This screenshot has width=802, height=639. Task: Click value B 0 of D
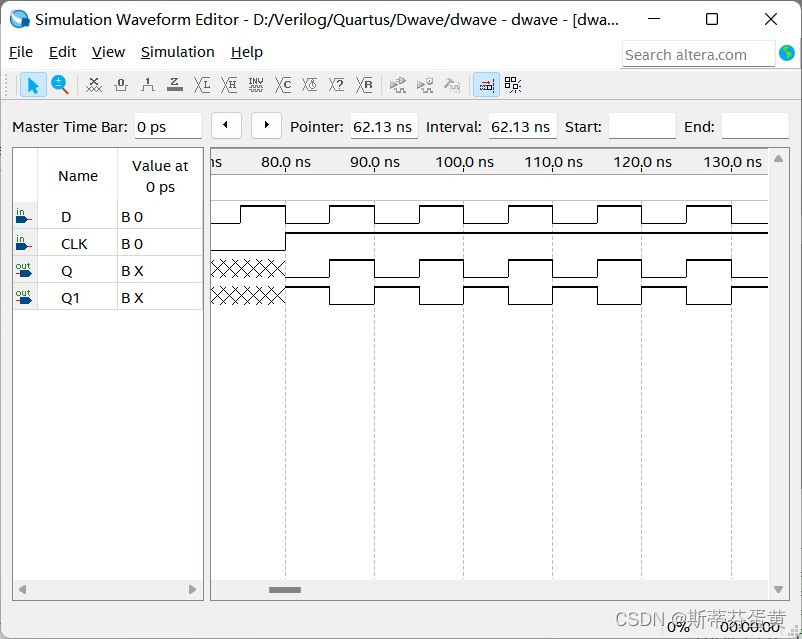132,217
